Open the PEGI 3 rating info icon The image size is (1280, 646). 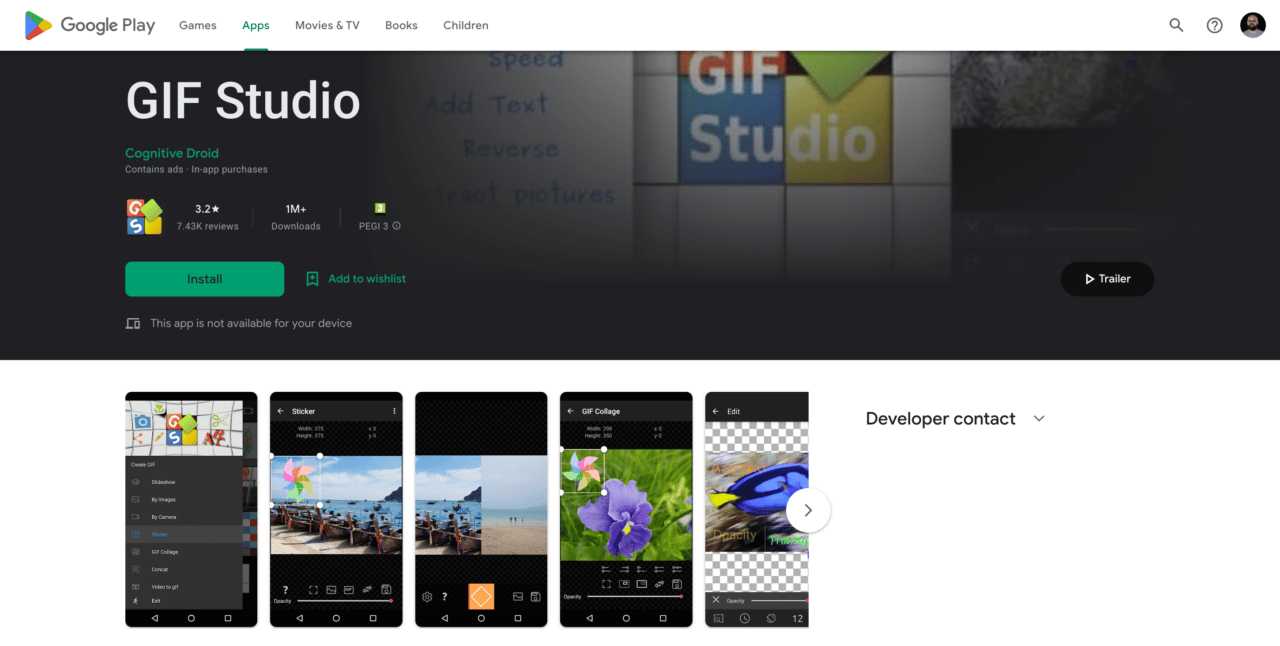coord(396,226)
